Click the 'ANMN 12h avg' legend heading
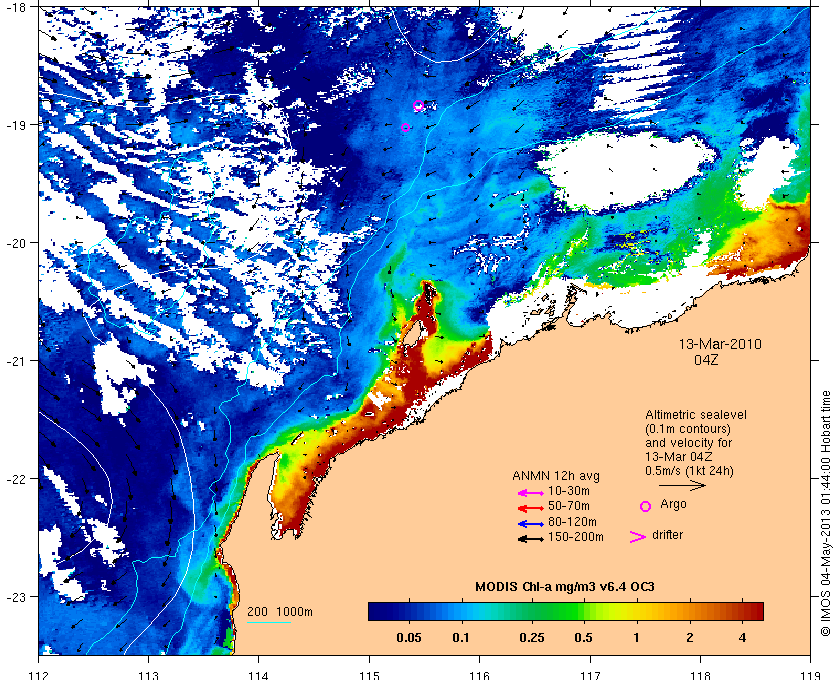This screenshot has width=840, height=680. click(556, 476)
